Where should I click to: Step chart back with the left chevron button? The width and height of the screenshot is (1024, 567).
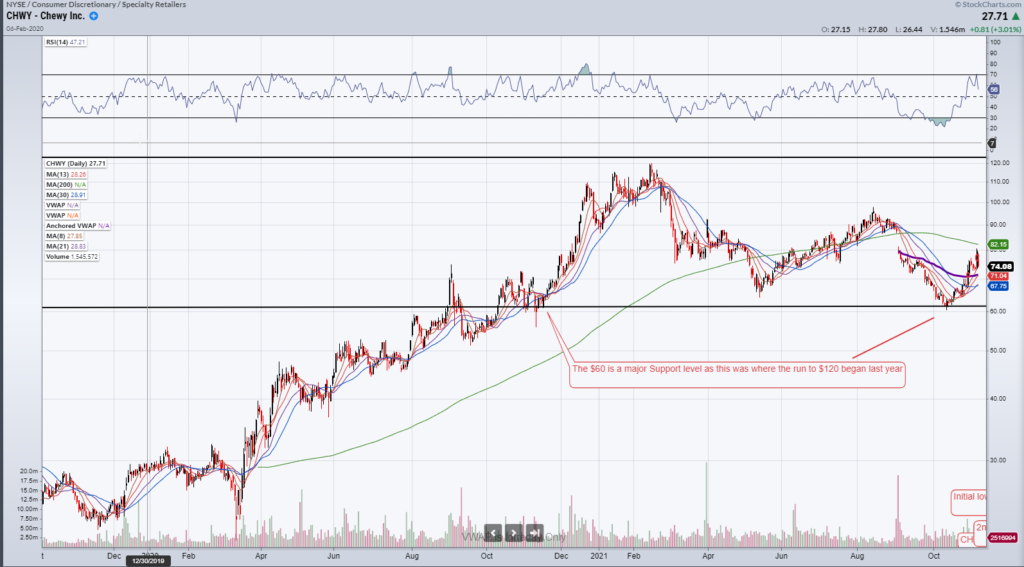coord(493,533)
